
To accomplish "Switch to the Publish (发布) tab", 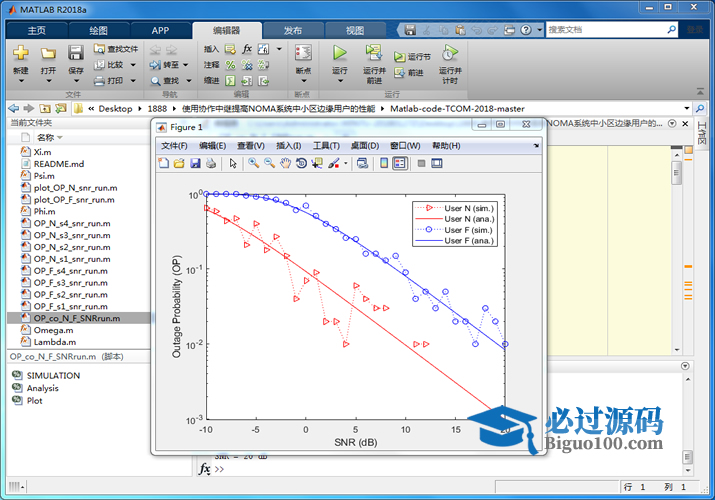I will [293, 31].
